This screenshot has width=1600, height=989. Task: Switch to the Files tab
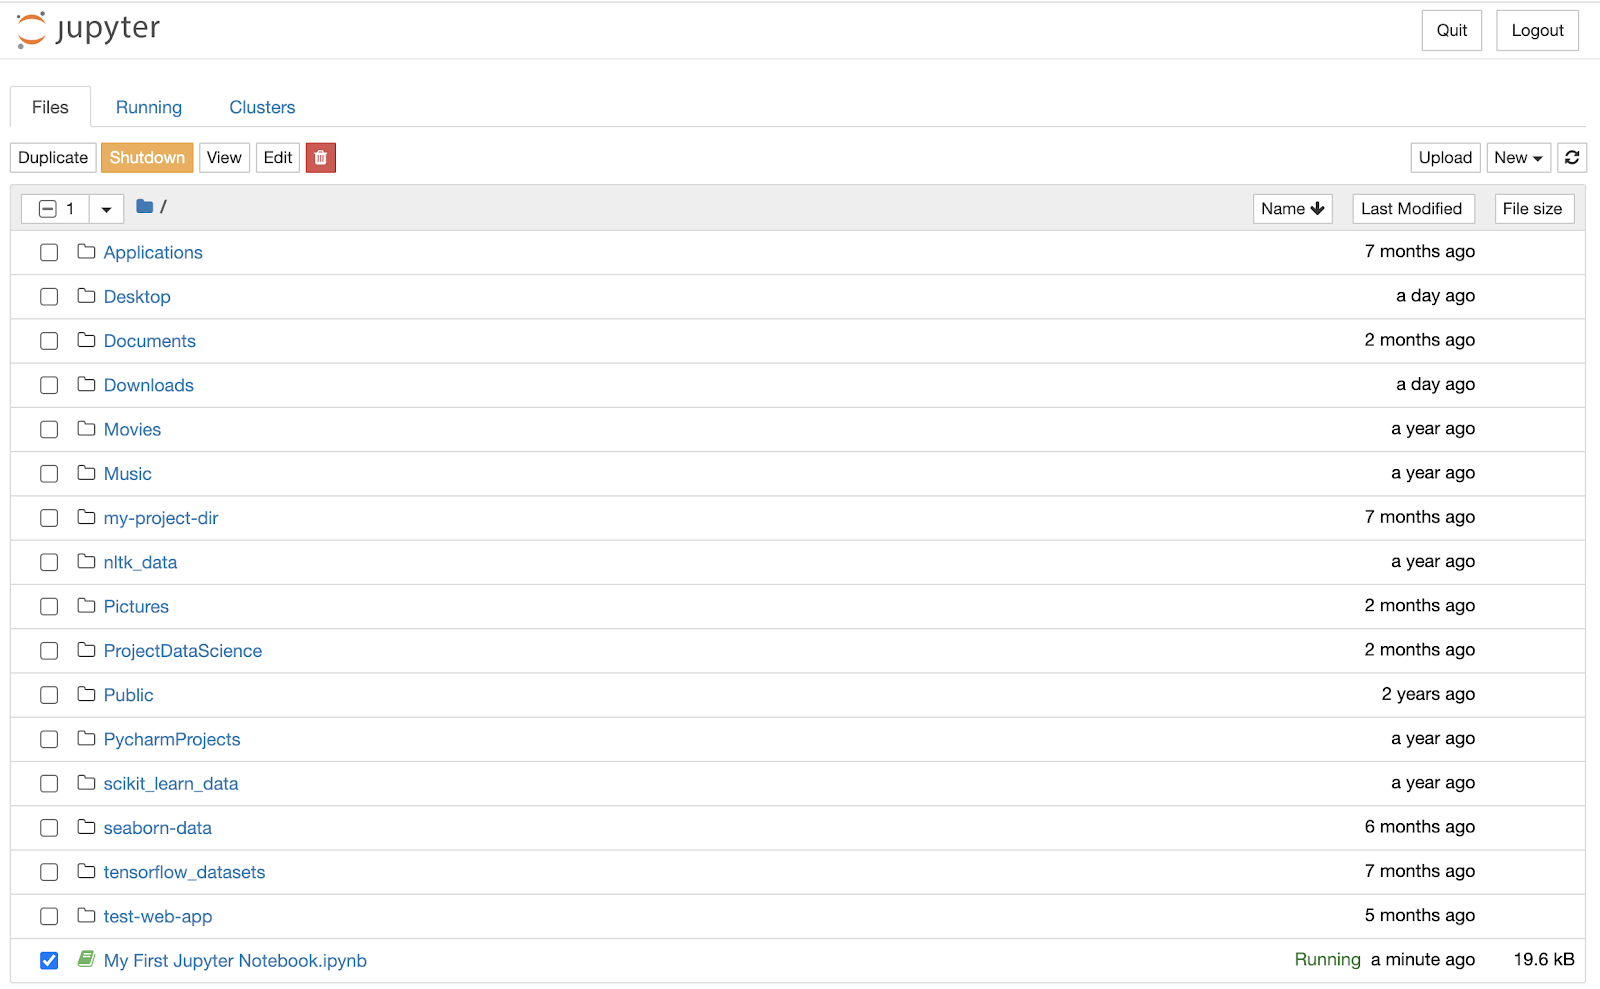pyautogui.click(x=50, y=107)
